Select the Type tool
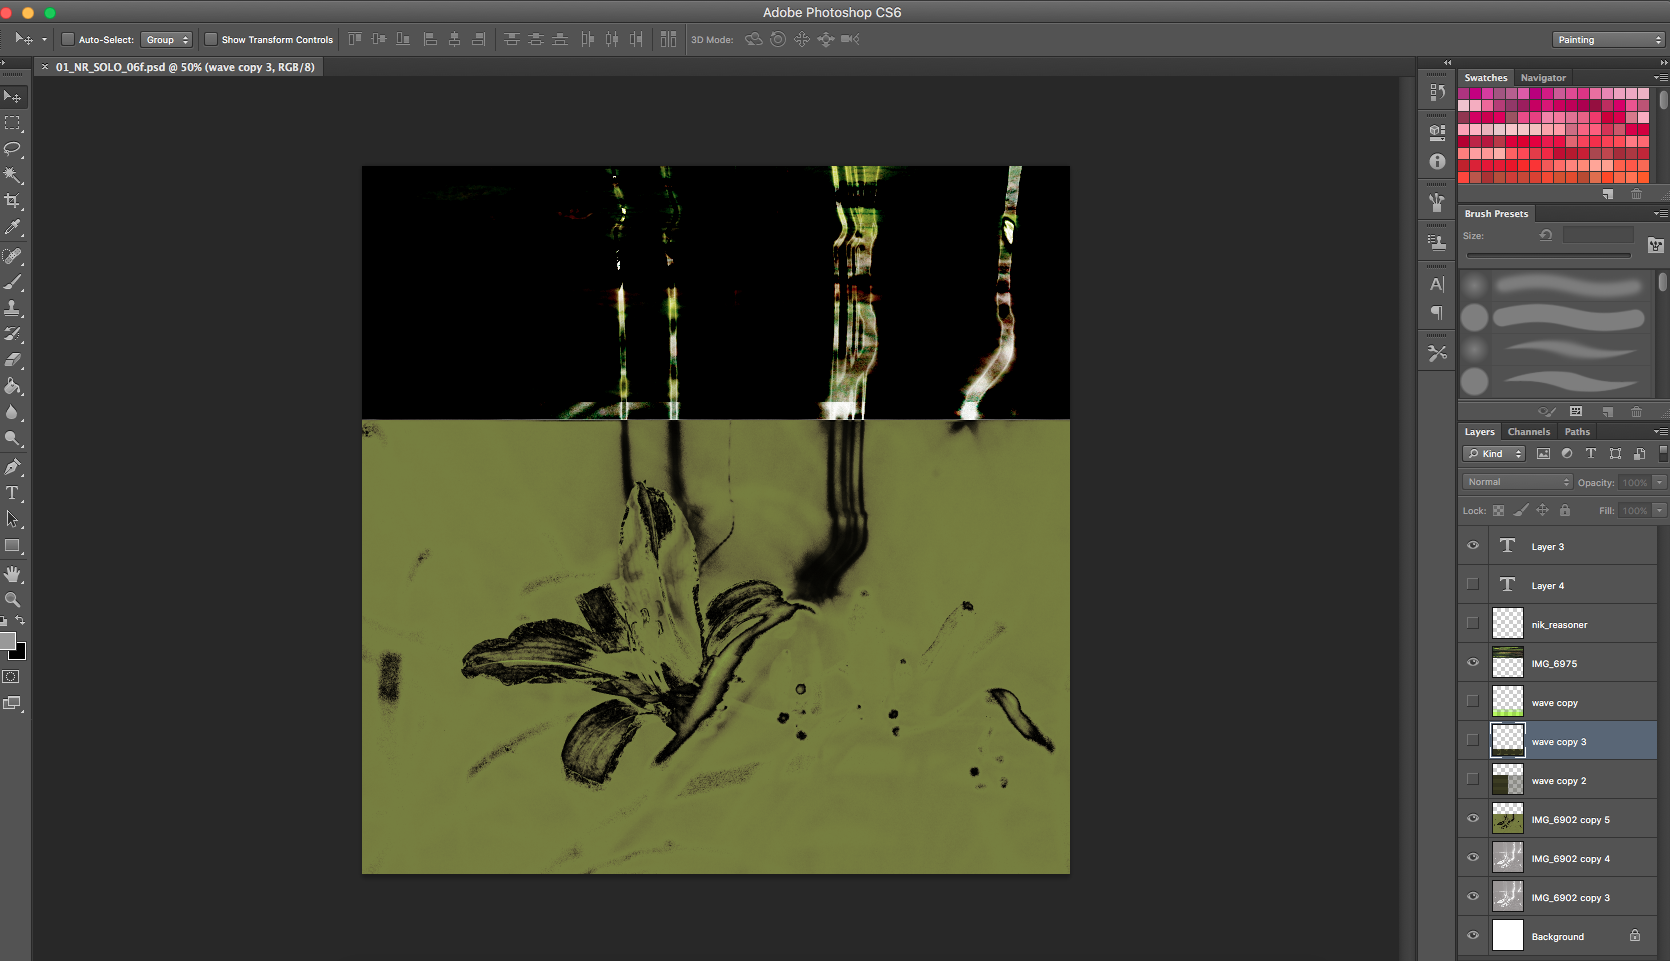 12,493
